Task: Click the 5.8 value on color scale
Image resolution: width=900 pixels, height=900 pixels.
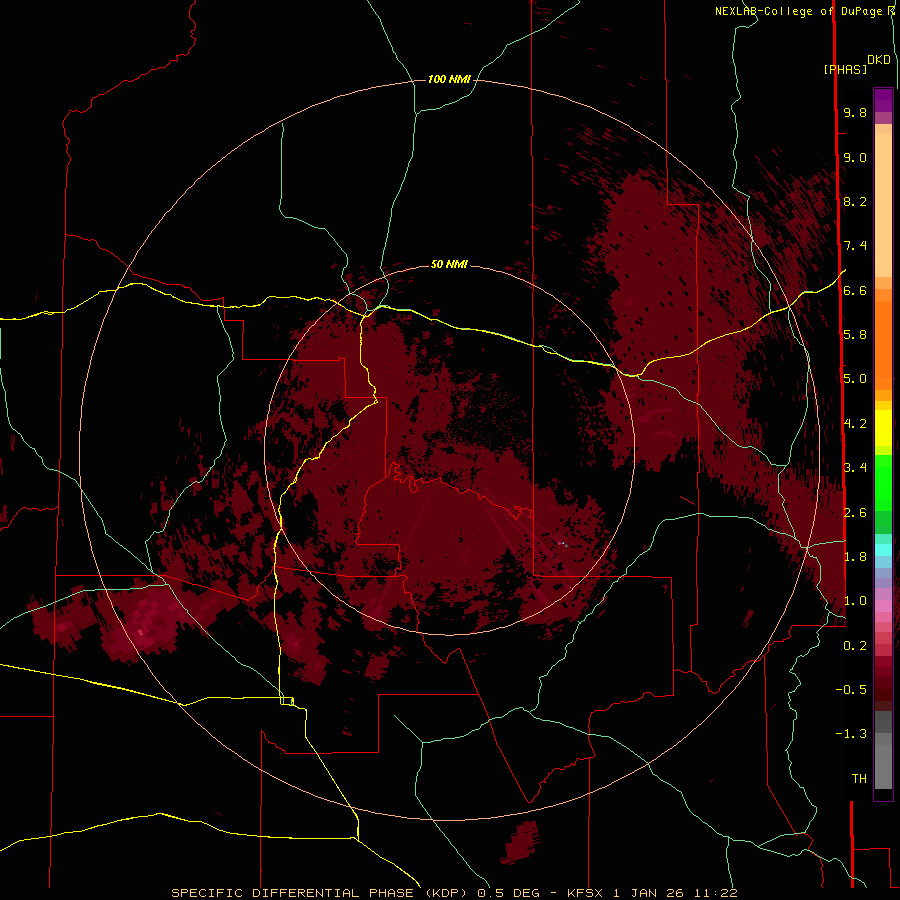Action: click(855, 335)
